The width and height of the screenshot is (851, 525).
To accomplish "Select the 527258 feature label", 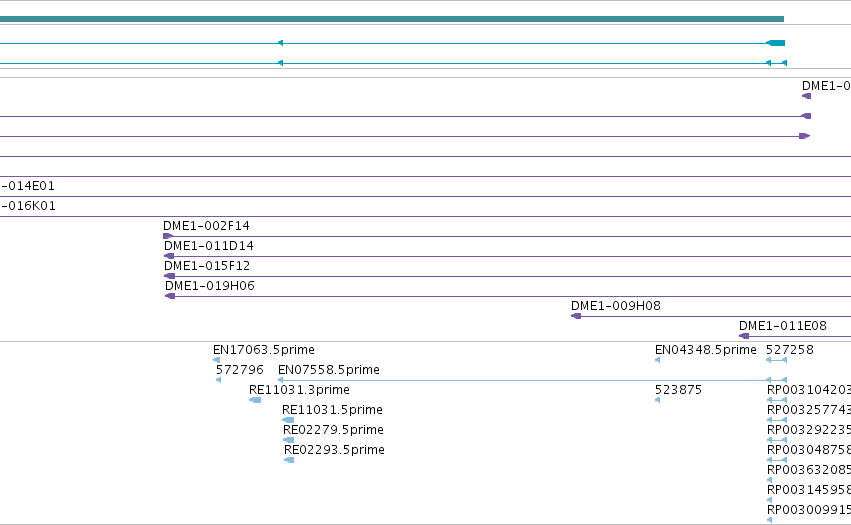I will 790,350.
